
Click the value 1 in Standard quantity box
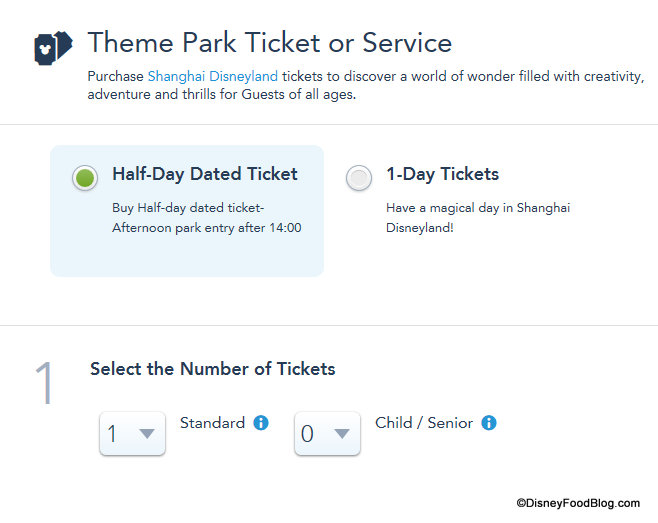[112, 434]
